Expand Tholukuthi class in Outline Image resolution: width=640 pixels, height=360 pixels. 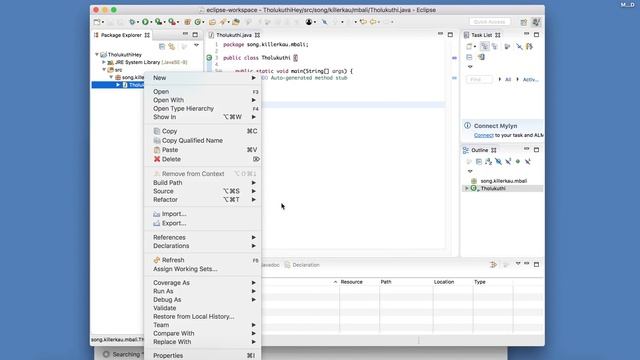(467, 188)
